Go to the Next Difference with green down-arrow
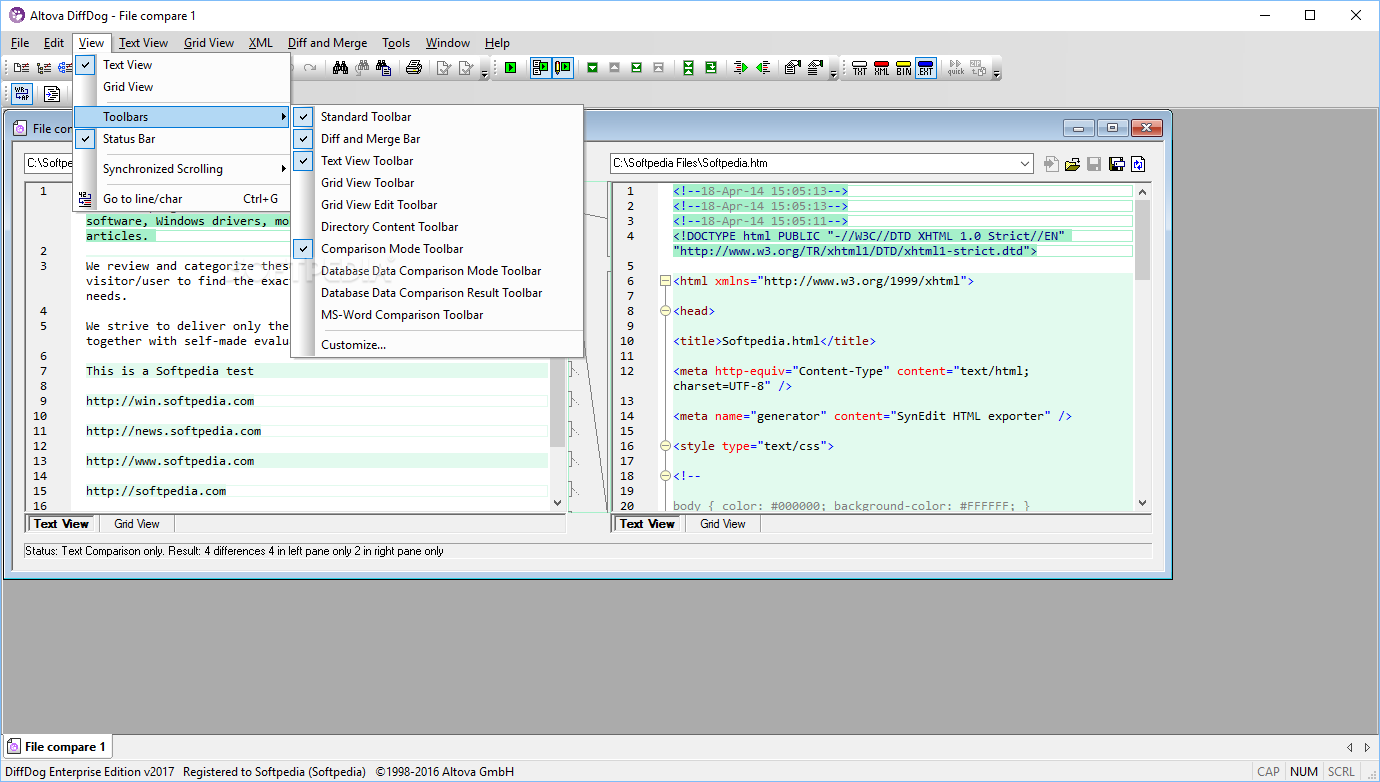Viewport: 1380px width, 782px height. click(x=592, y=68)
